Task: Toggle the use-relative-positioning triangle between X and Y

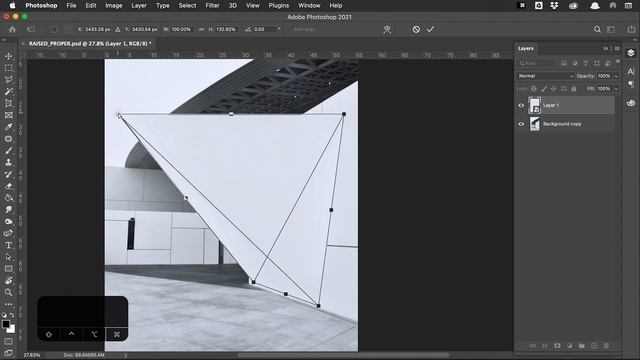Action: (x=118, y=29)
